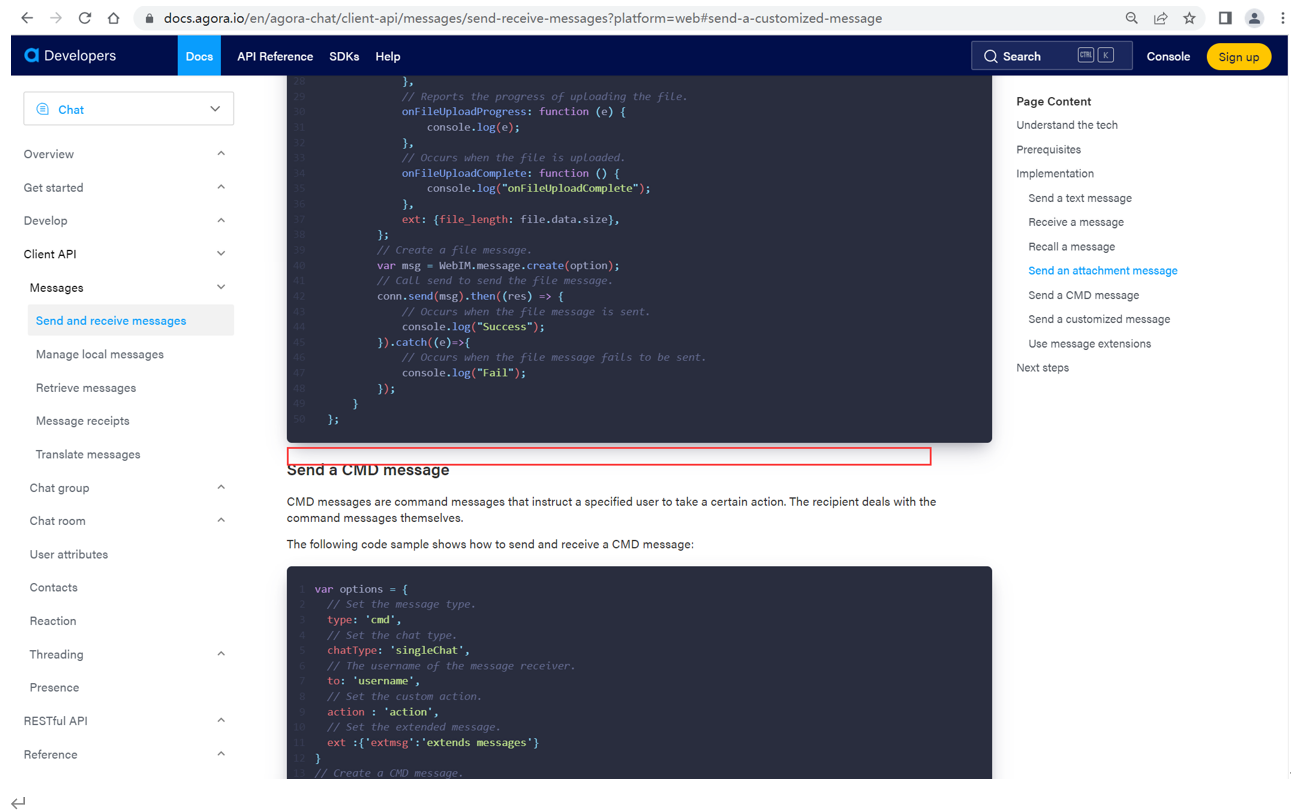The height and width of the screenshot is (811, 1291).
Task: Switch to the API Reference tab
Action: click(x=274, y=56)
